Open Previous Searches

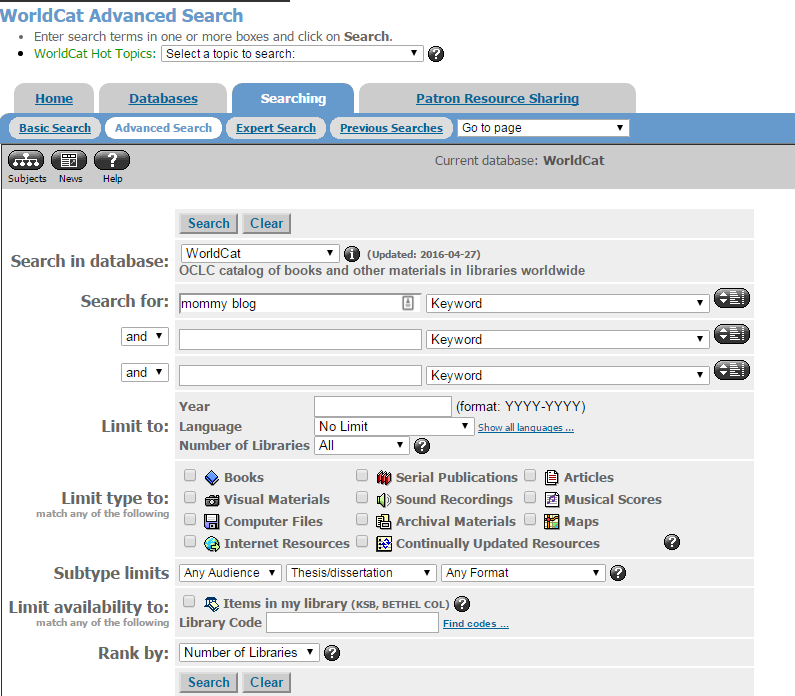click(391, 128)
